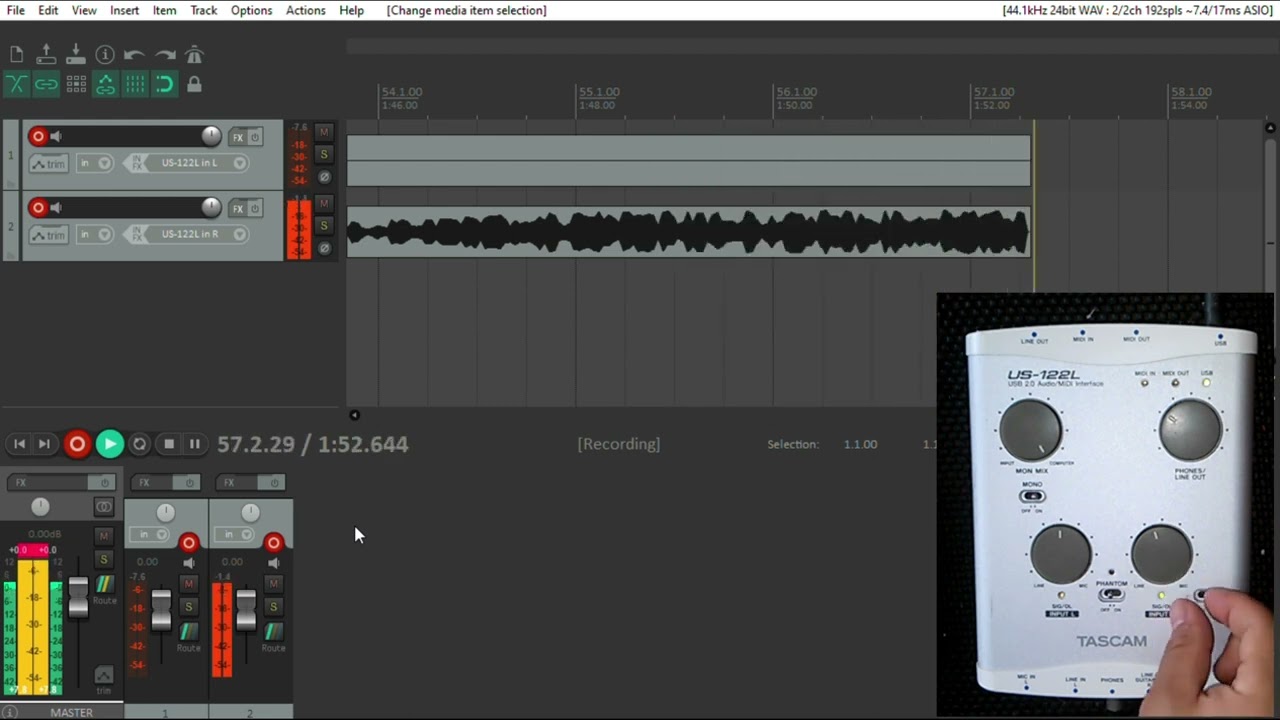Toggle envelope move with items icon
1280x720 pixels.
coord(105,85)
